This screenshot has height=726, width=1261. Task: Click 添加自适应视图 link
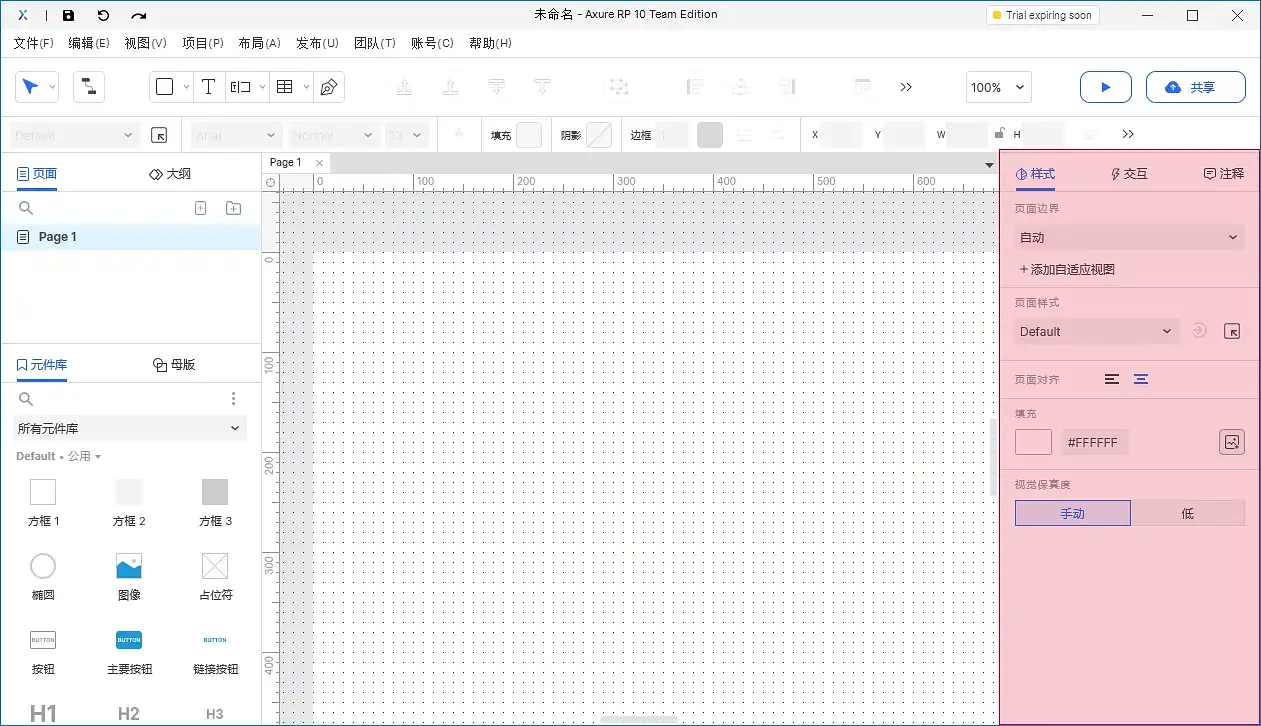click(x=1067, y=269)
